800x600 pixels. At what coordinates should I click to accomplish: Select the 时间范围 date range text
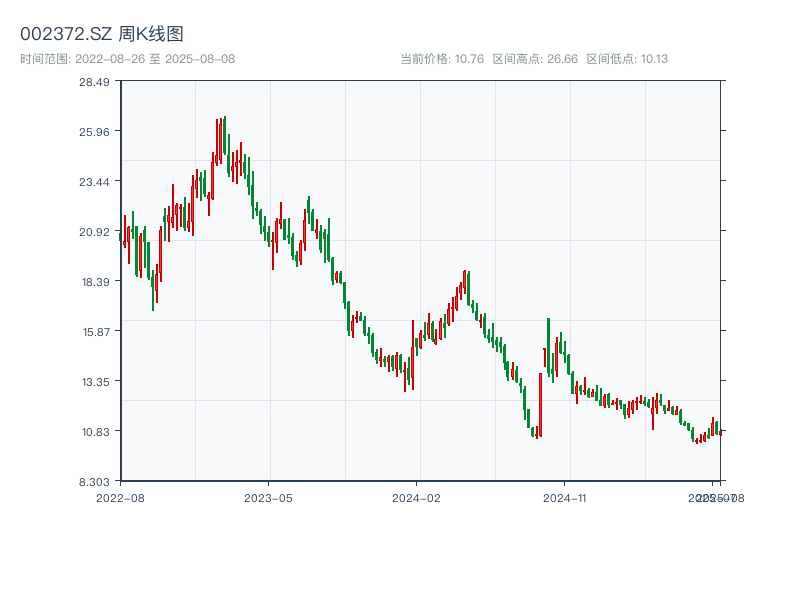[128, 59]
